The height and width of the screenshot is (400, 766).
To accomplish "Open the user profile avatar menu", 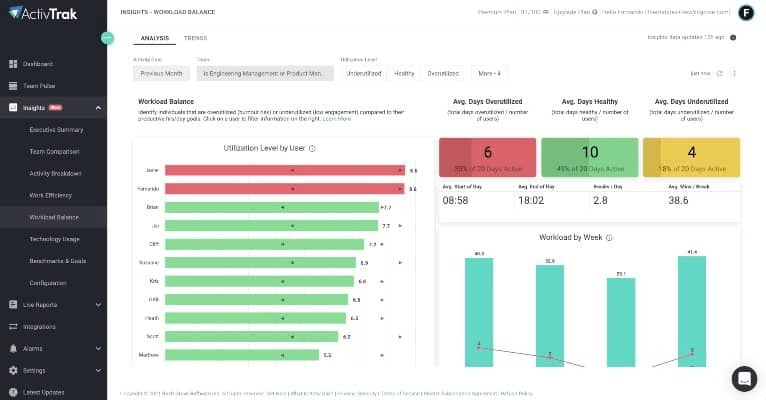I will point(746,13).
